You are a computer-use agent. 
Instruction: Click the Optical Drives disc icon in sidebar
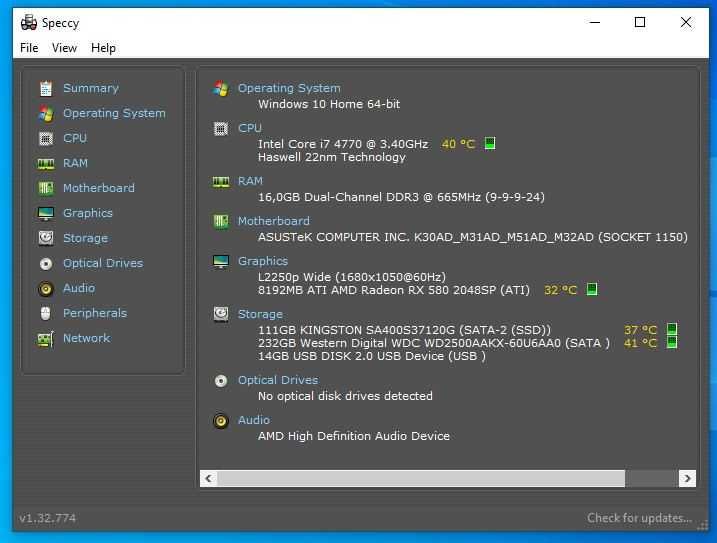(46, 263)
